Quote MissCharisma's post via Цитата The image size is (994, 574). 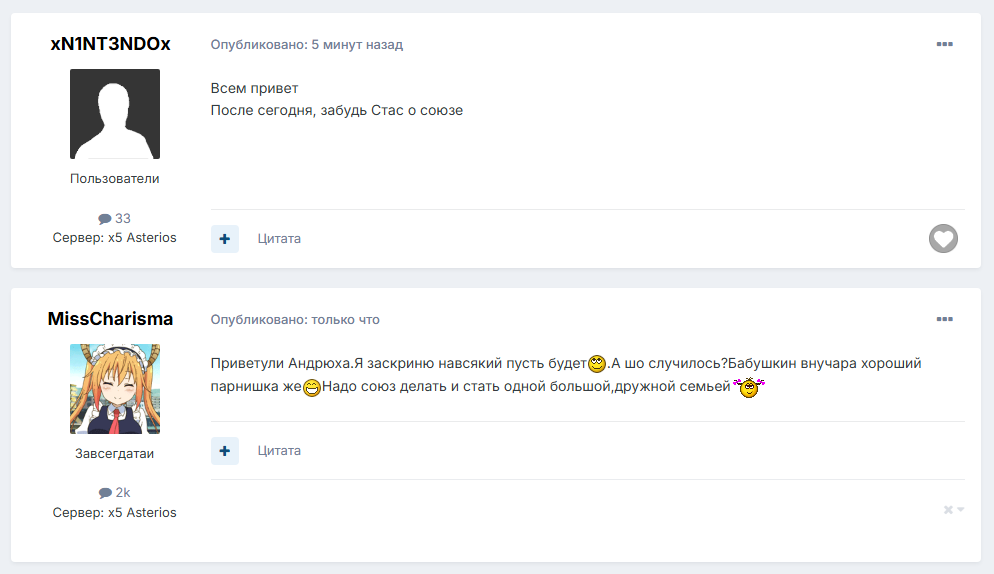click(x=279, y=451)
